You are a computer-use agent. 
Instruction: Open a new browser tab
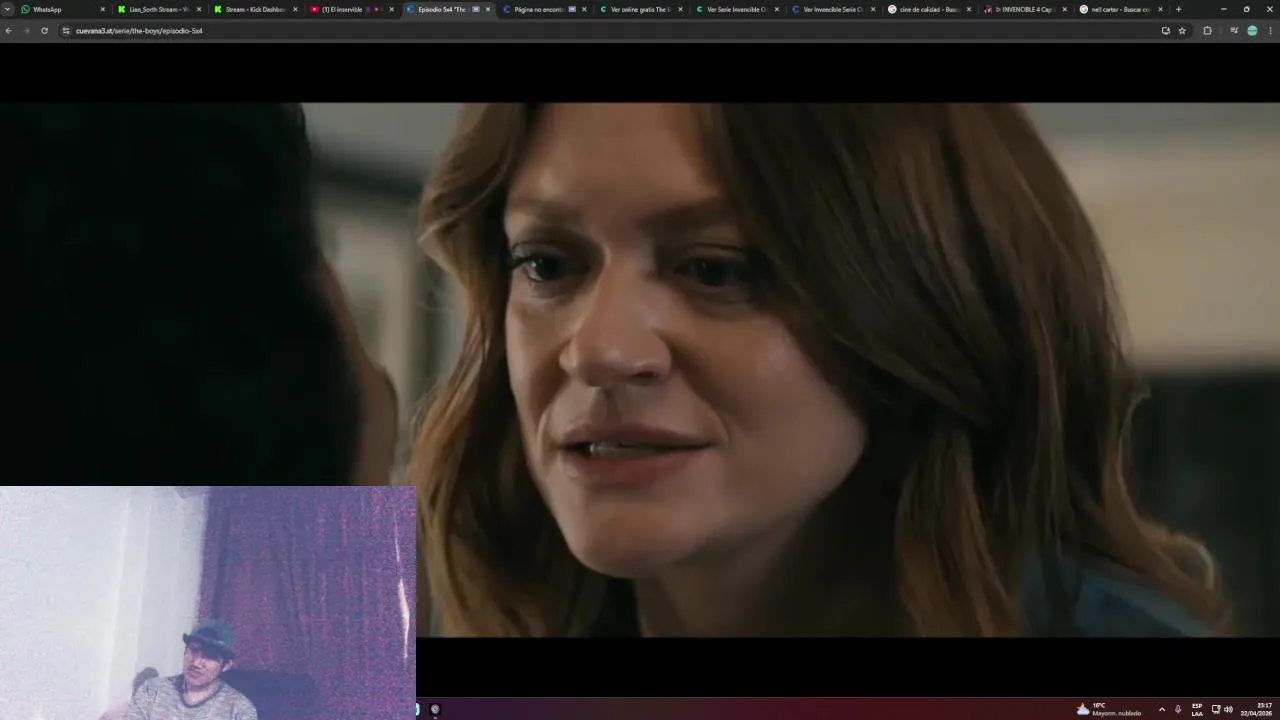coord(1178,9)
